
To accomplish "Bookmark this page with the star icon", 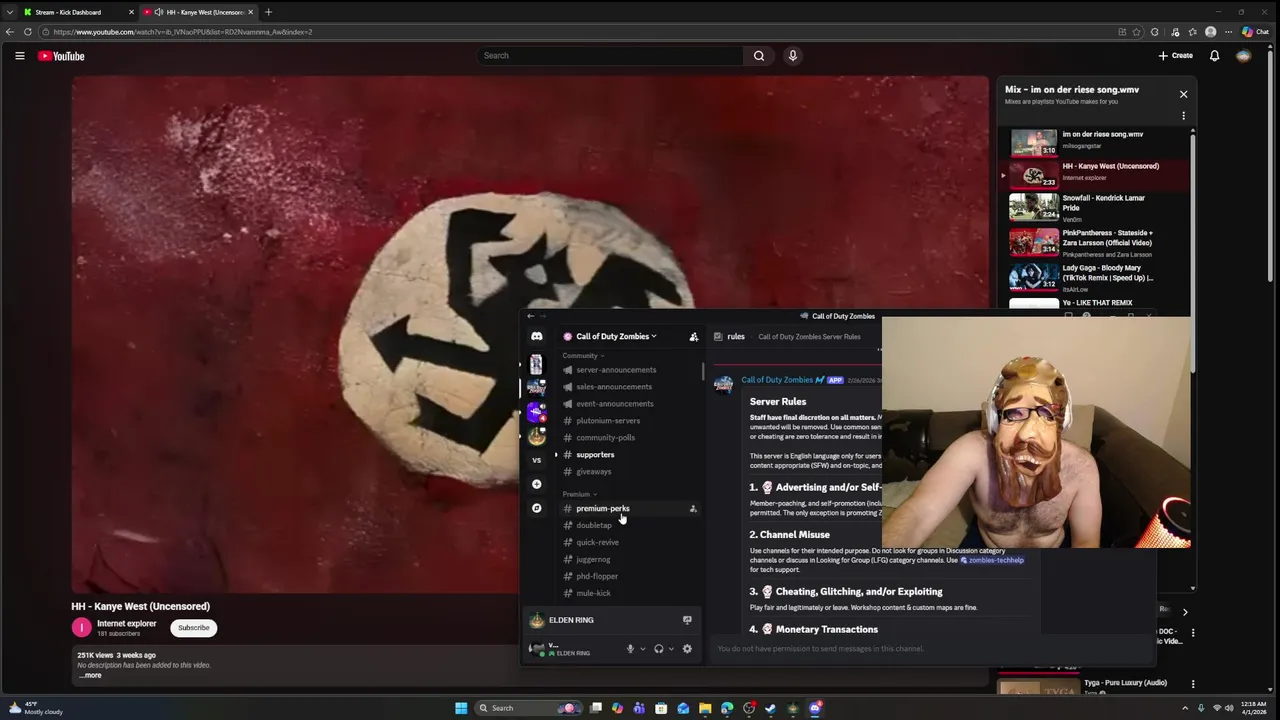I will [1136, 32].
